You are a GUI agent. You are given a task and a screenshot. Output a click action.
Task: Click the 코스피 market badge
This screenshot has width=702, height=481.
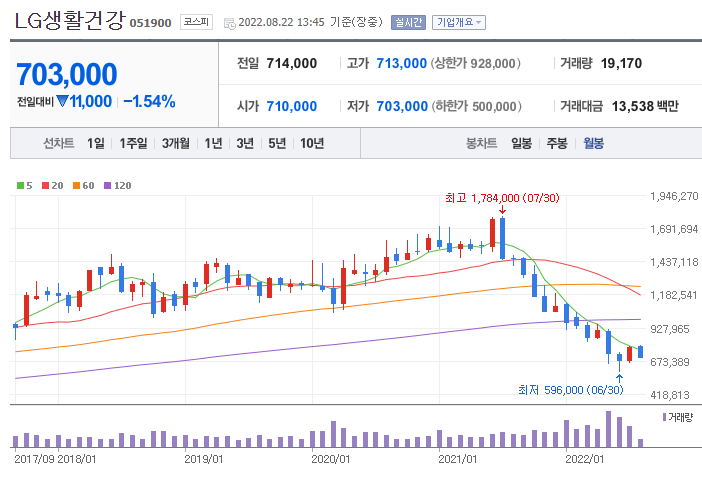coord(196,22)
